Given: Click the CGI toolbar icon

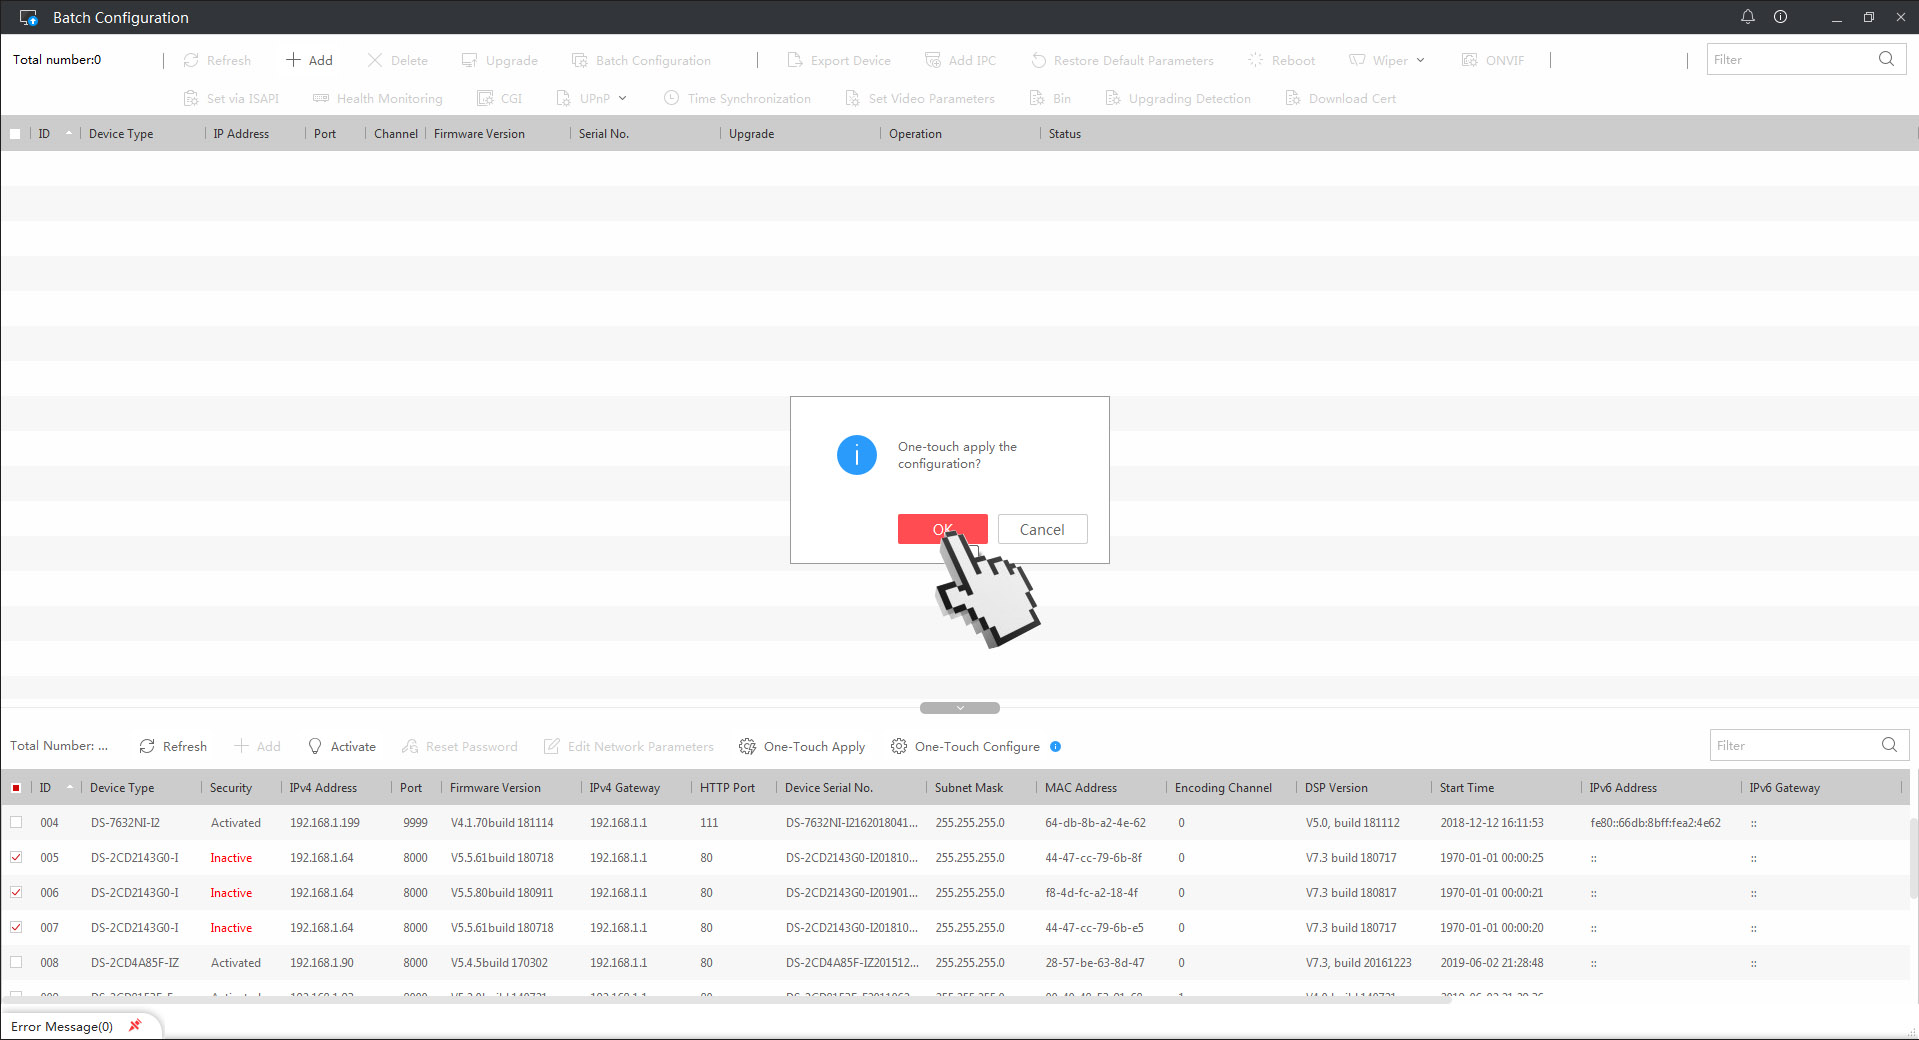Looking at the screenshot, I should (485, 98).
